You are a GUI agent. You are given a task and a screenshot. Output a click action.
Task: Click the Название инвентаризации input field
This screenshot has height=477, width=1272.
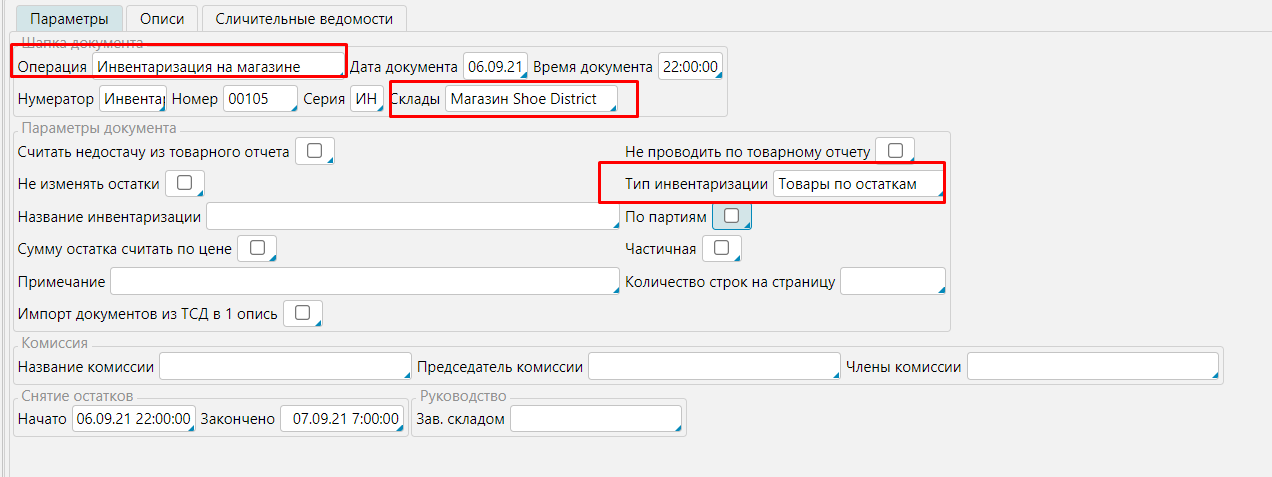[x=399, y=216]
